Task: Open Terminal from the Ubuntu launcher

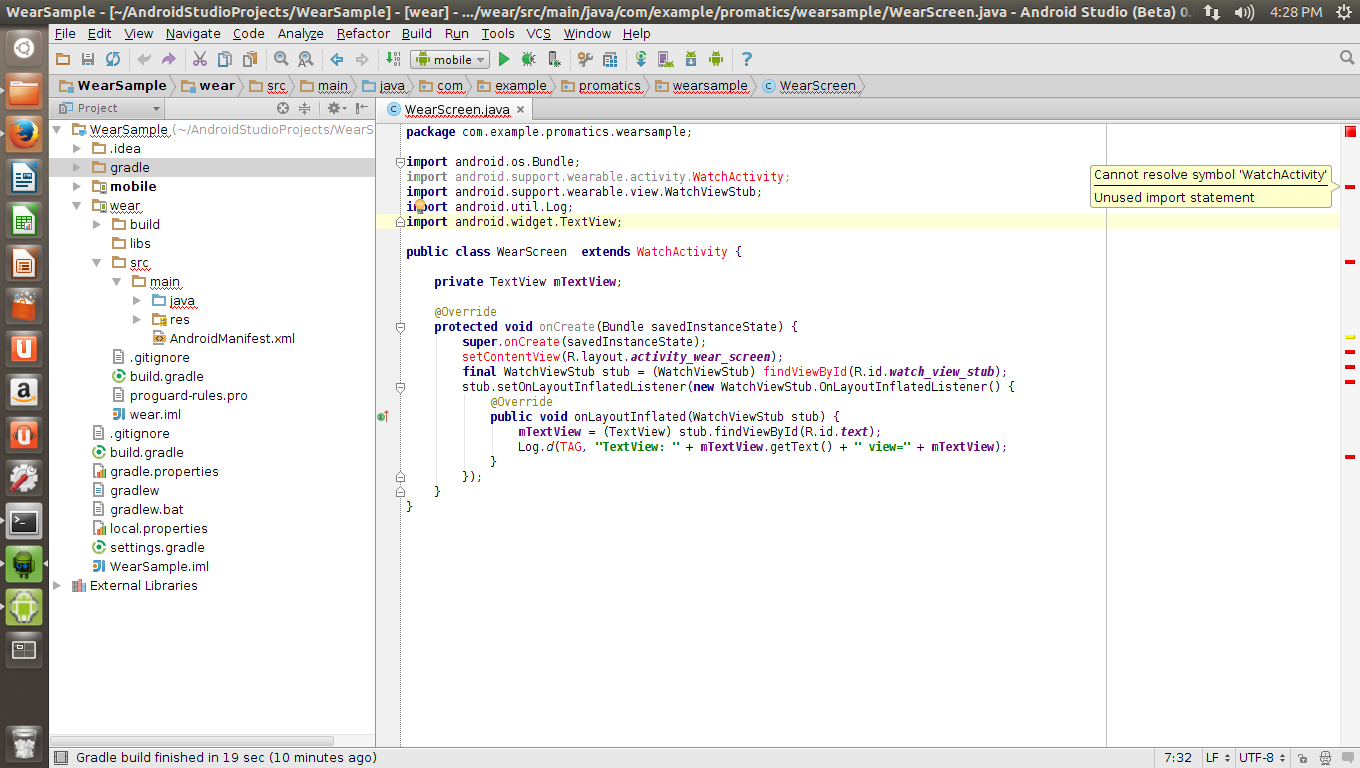Action: tap(24, 521)
